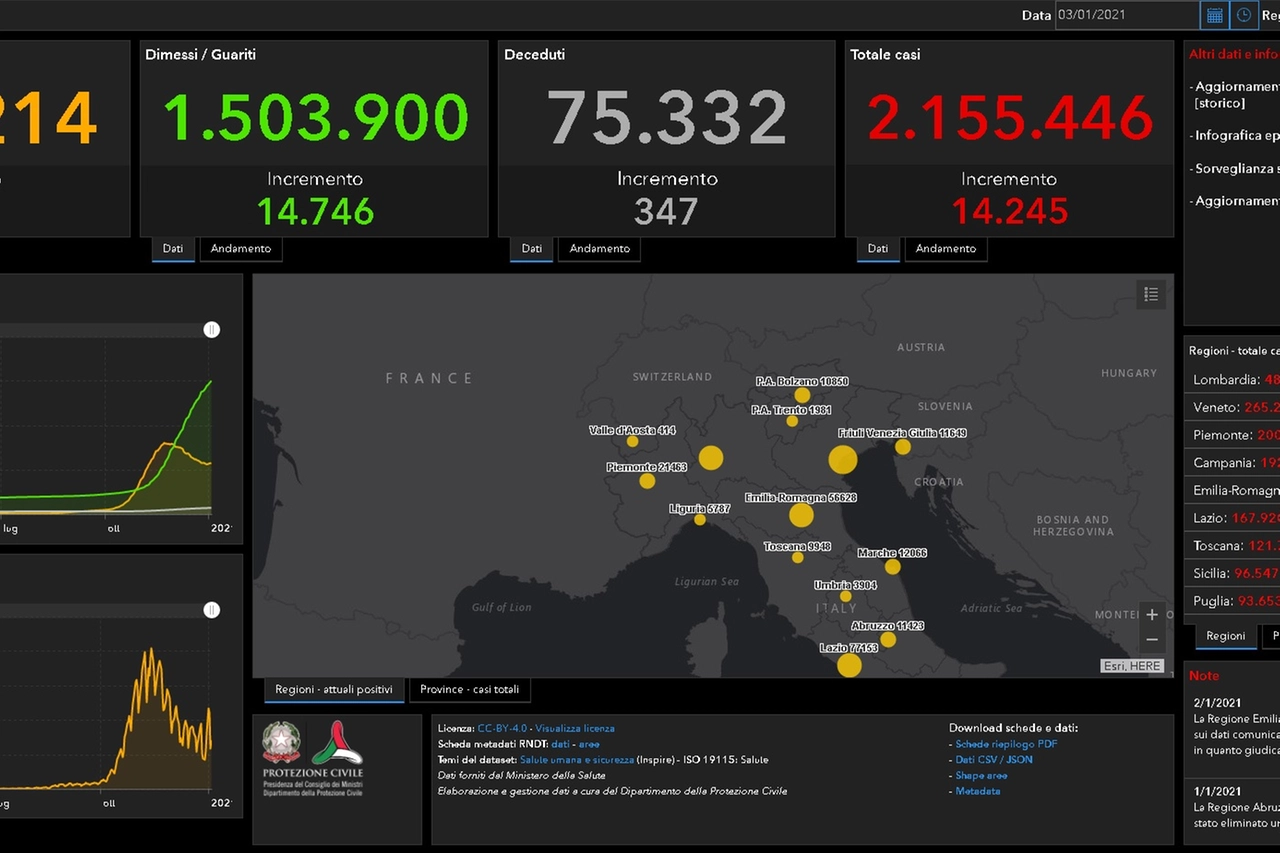The height and width of the screenshot is (853, 1280).
Task: Read the 2/1/2021 note entry
Action: click(x=1235, y=727)
